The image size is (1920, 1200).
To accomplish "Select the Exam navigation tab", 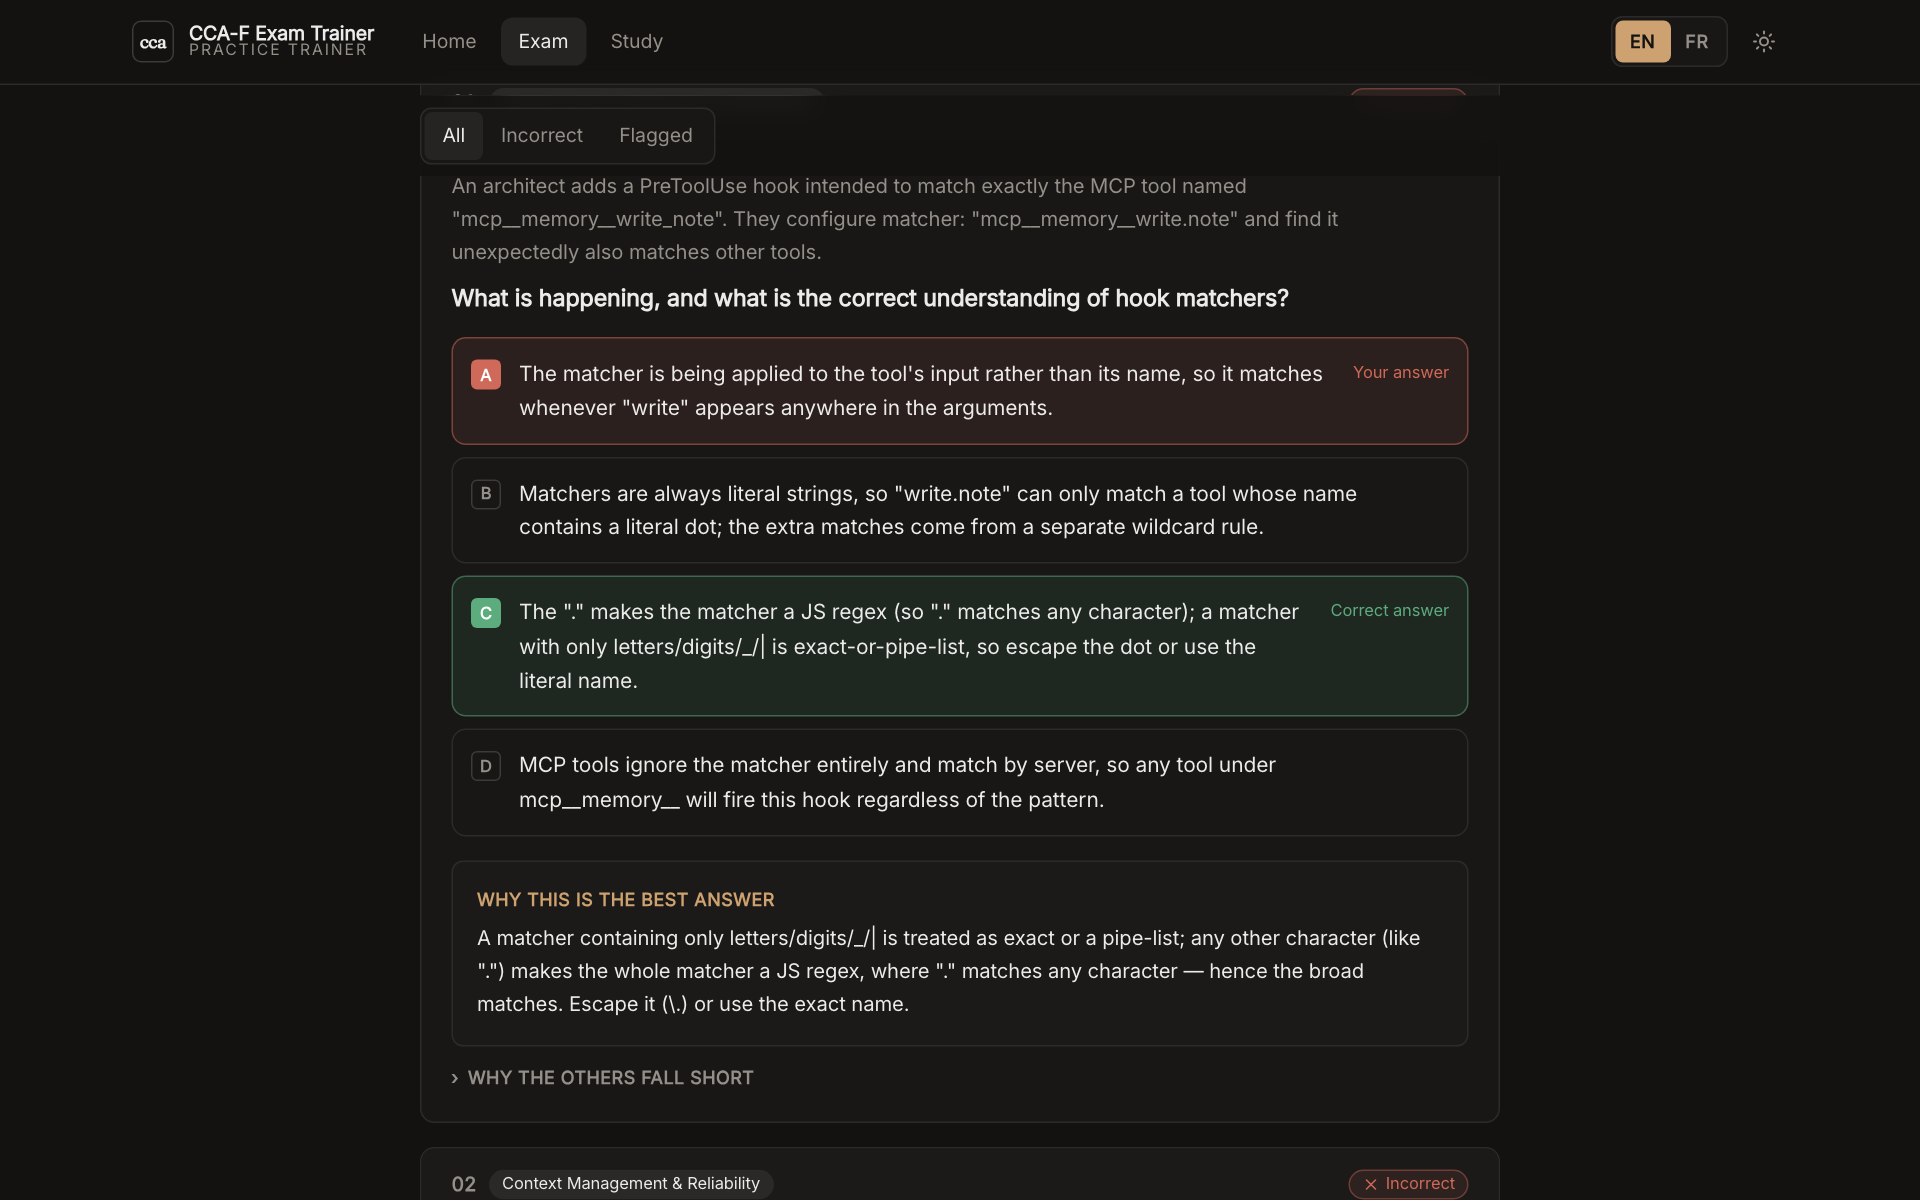I will pyautogui.click(x=543, y=42).
